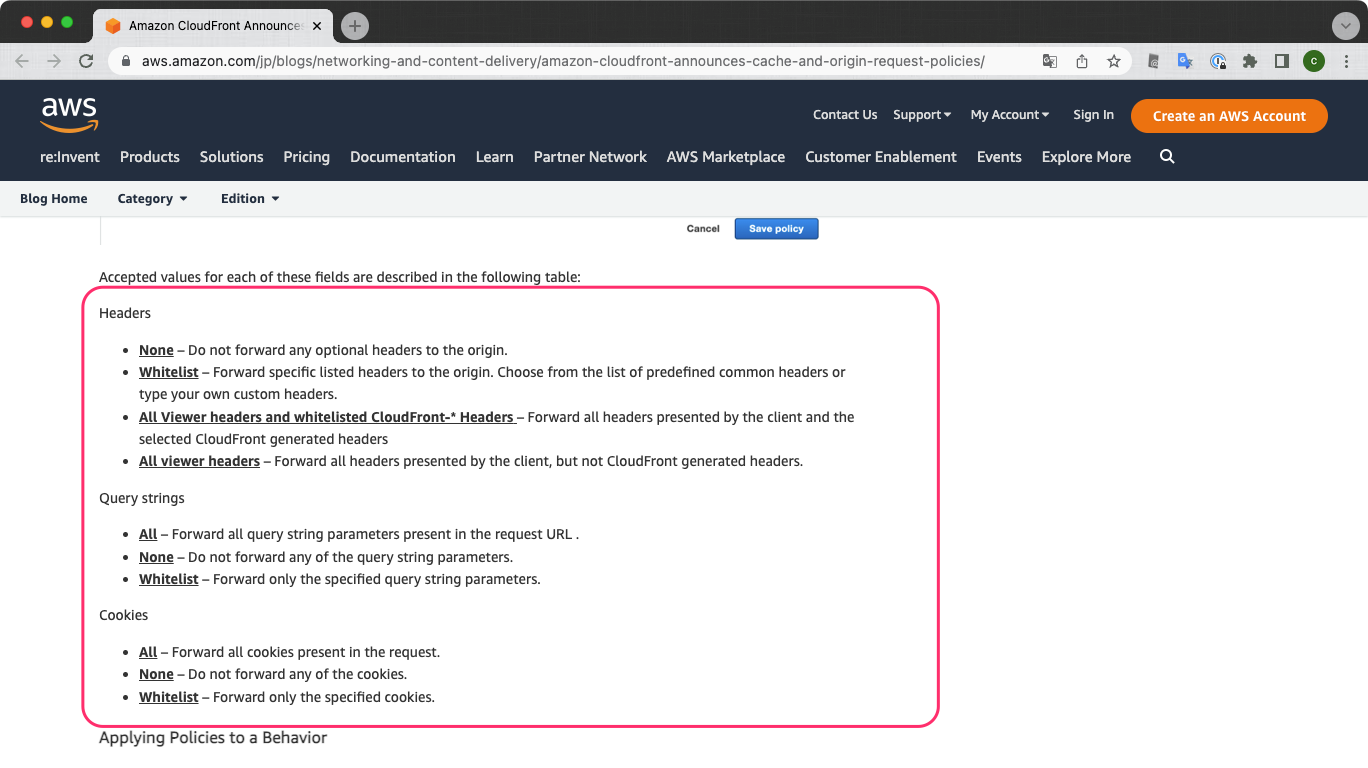1368x768 pixels.
Task: Click None under Headers
Action: [156, 350]
